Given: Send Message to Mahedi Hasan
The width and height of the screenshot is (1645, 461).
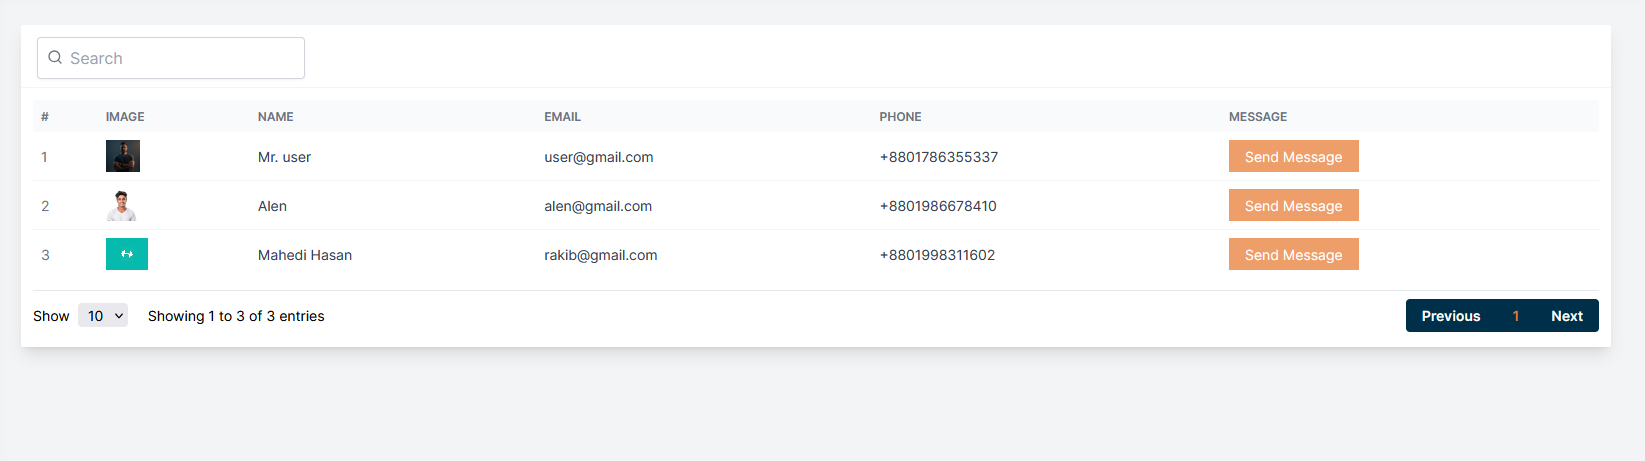Looking at the screenshot, I should 1293,255.
